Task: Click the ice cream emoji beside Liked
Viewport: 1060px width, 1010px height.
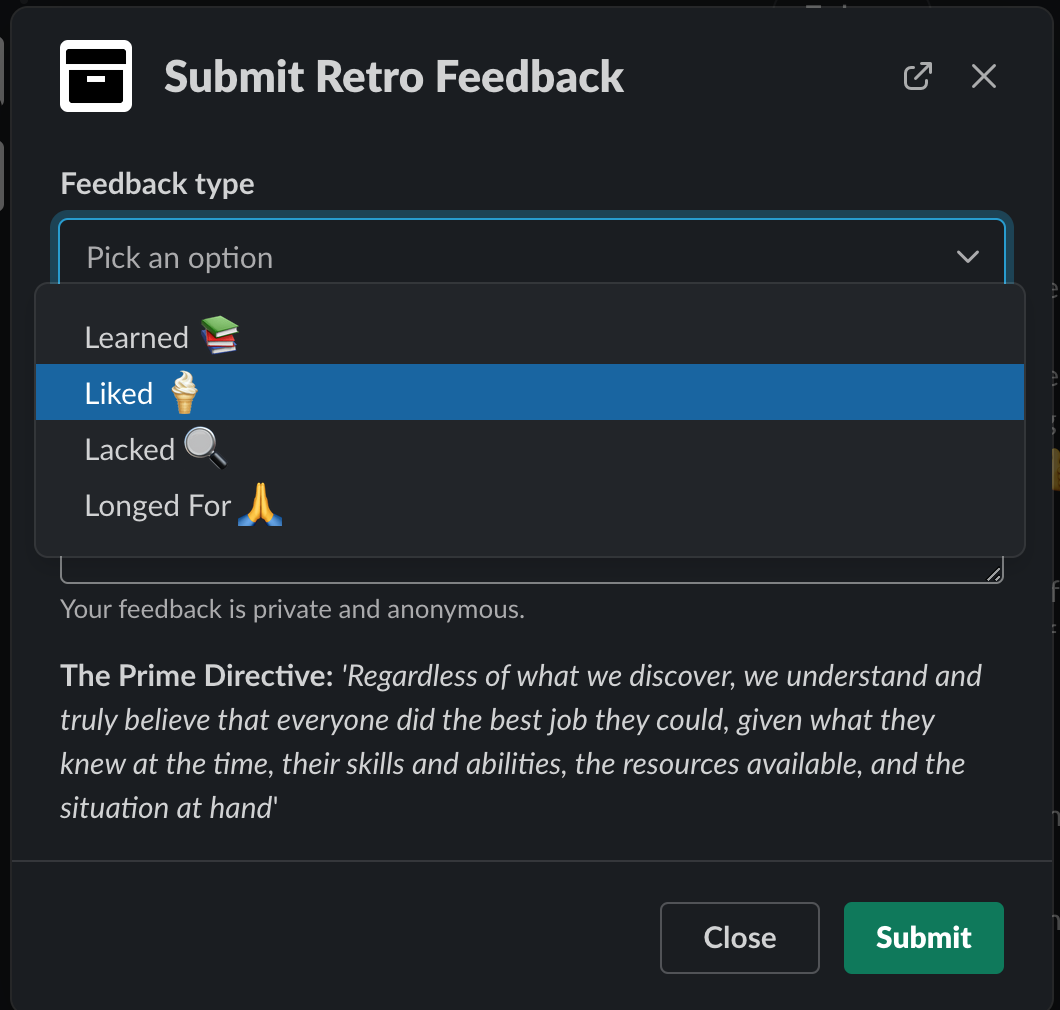Action: 183,392
